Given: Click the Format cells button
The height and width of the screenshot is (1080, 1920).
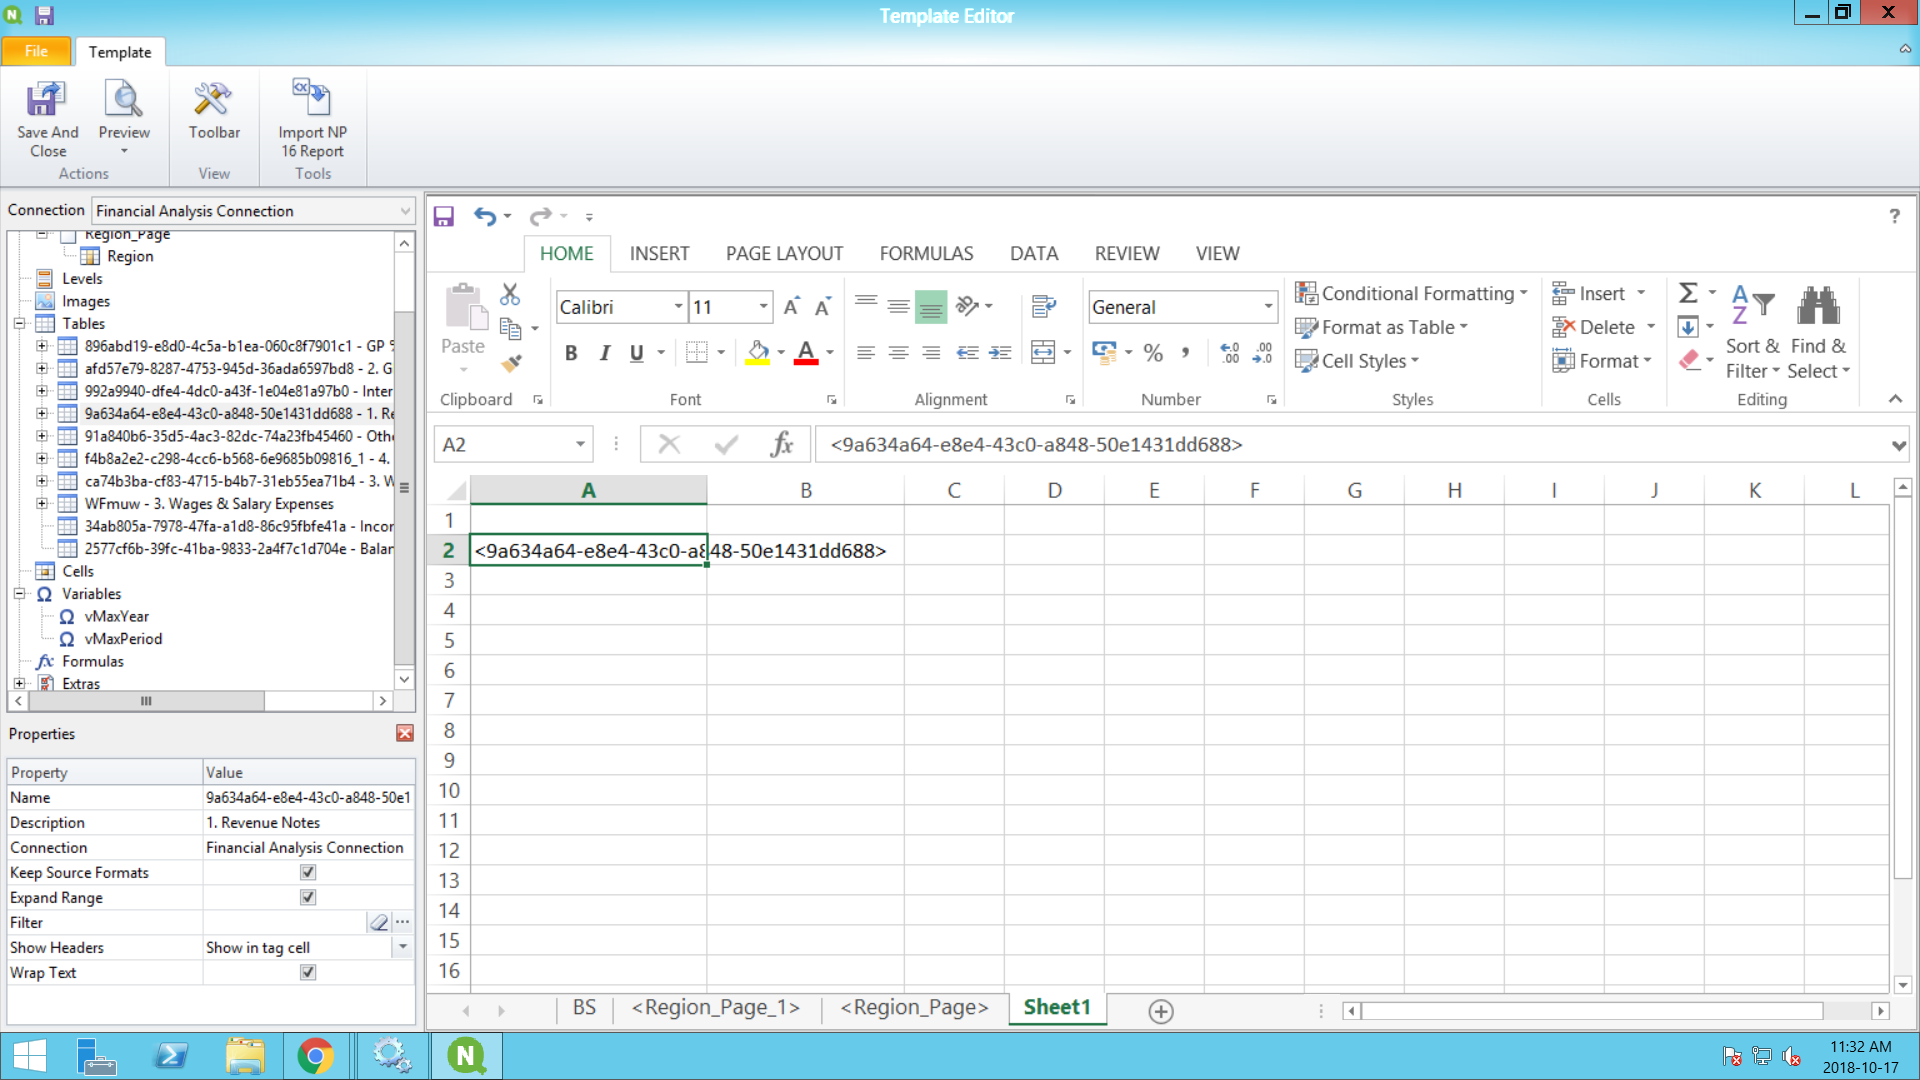Looking at the screenshot, I should point(1602,361).
